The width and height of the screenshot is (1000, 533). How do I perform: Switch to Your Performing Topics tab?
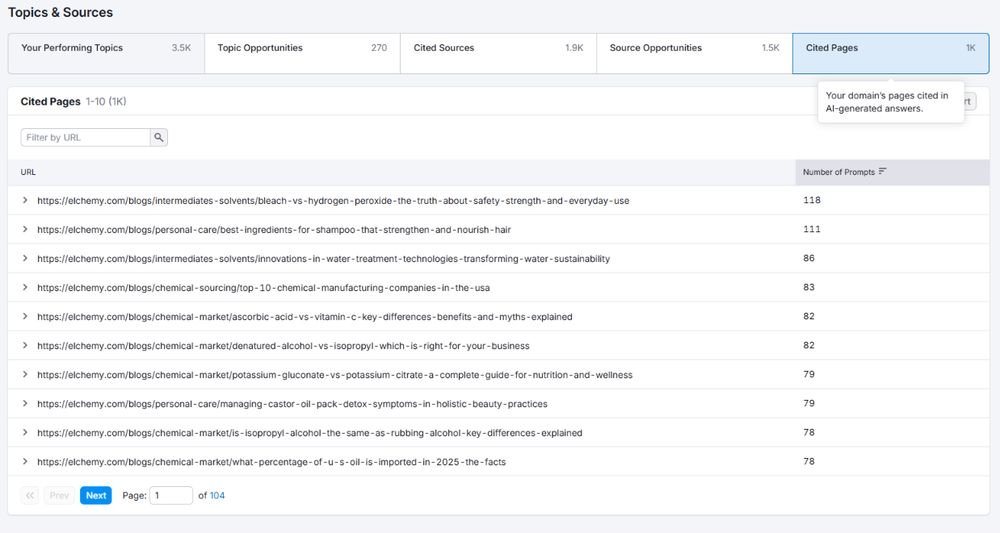point(106,54)
